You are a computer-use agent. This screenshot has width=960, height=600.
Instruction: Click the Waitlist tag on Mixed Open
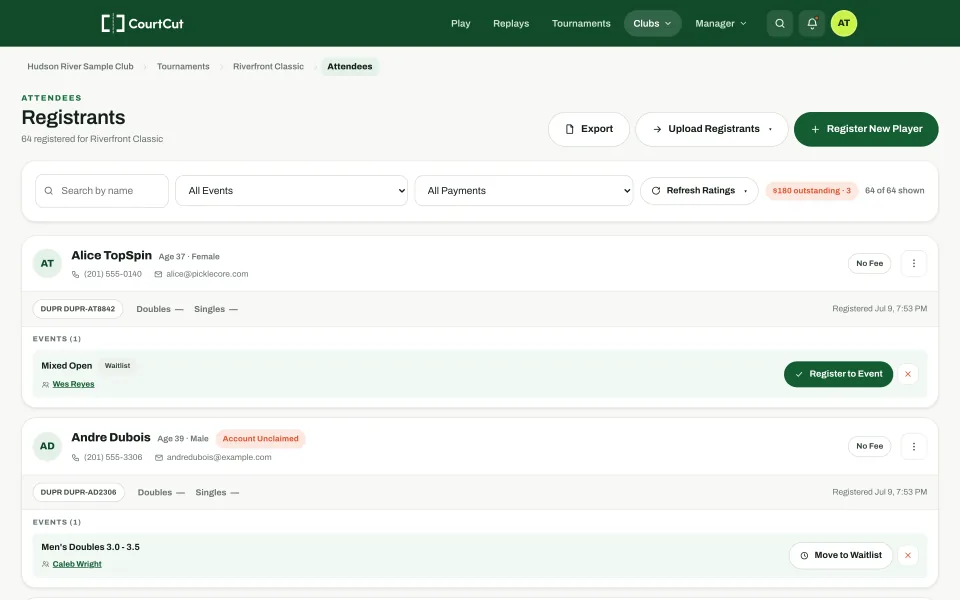point(117,366)
